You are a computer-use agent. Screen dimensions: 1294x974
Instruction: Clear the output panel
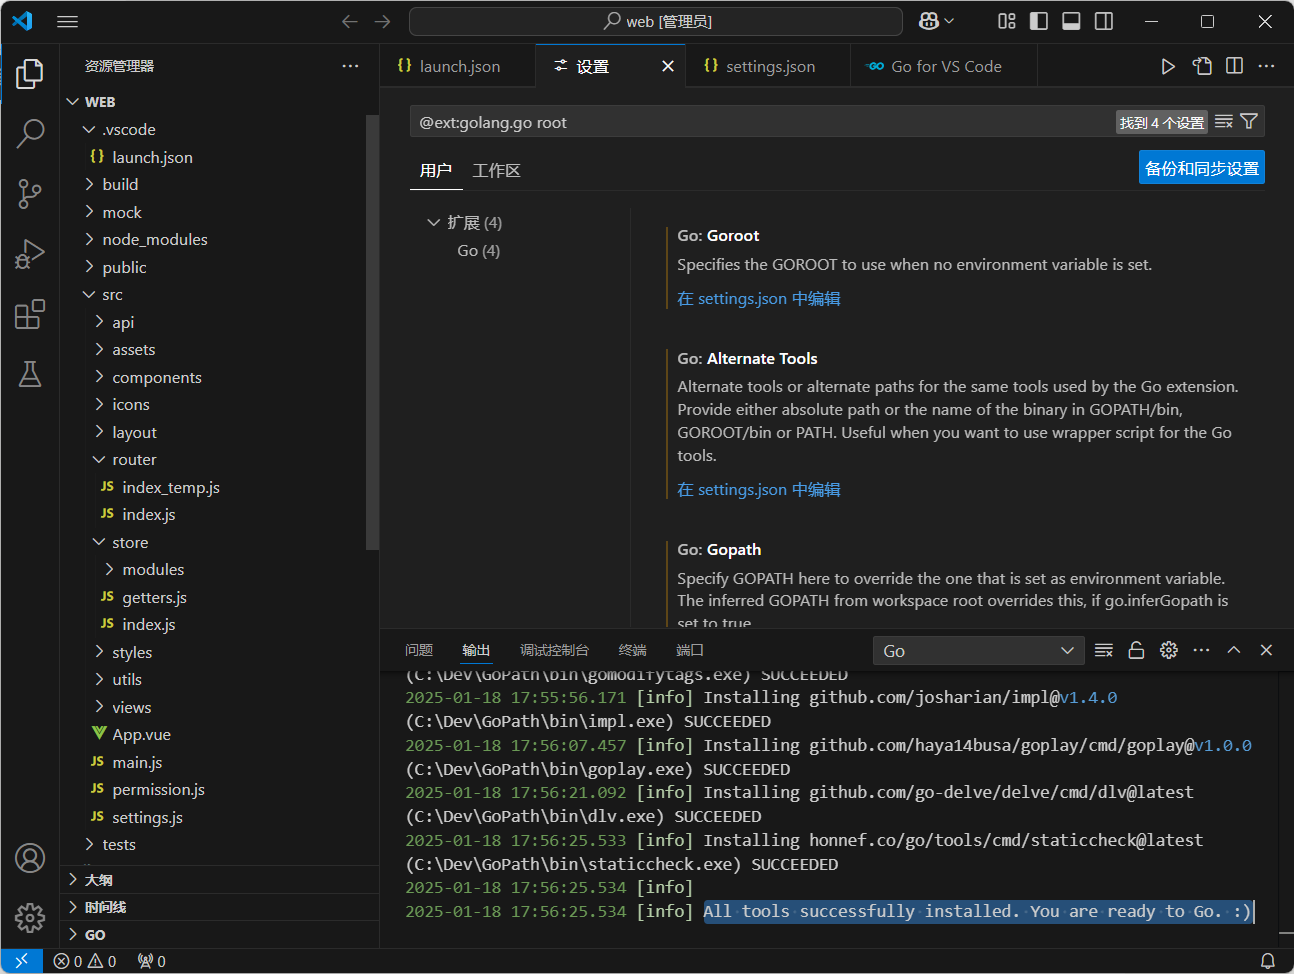pyautogui.click(x=1104, y=650)
